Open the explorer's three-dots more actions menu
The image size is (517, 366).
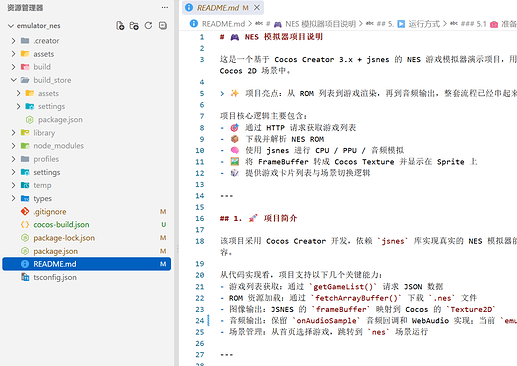pos(165,7)
